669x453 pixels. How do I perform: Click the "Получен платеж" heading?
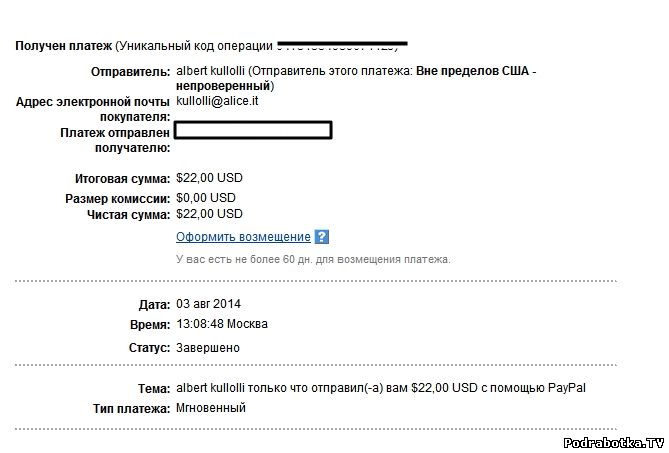(x=62, y=46)
